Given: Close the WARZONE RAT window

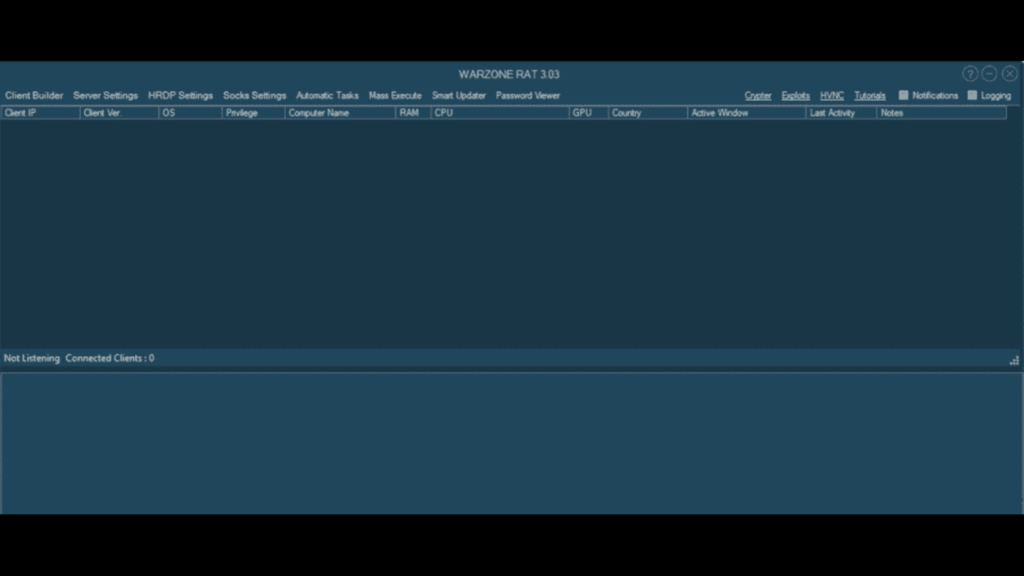Looking at the screenshot, I should coord(1010,74).
